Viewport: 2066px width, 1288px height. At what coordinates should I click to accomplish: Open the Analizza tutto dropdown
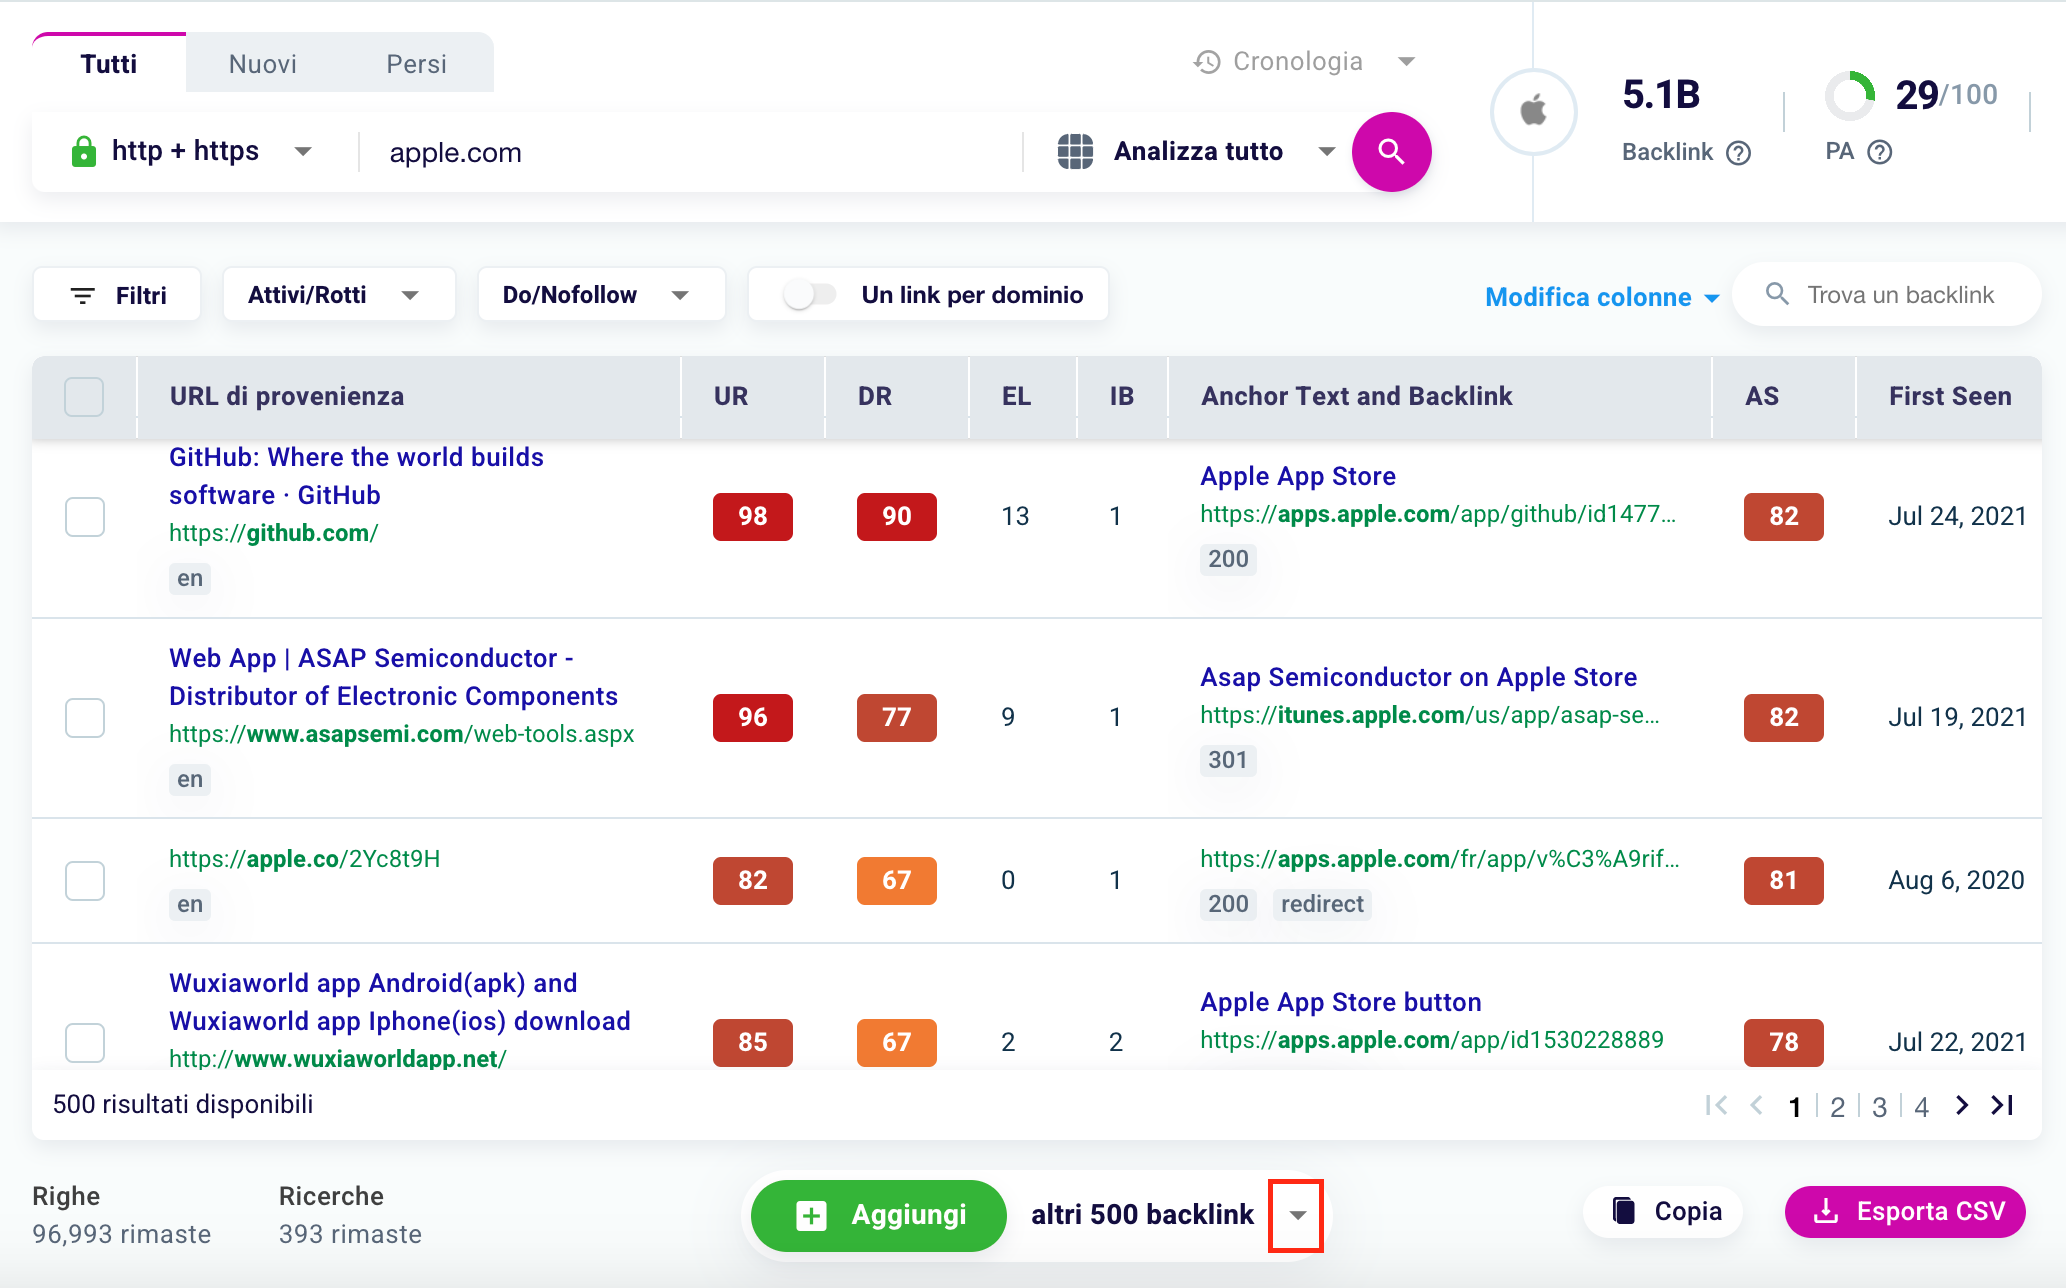(x=1196, y=152)
